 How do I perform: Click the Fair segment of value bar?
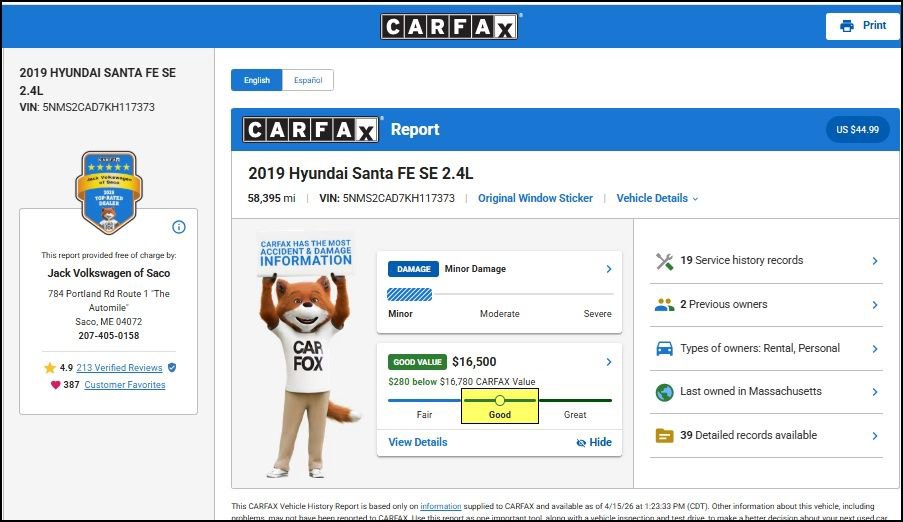click(x=424, y=400)
